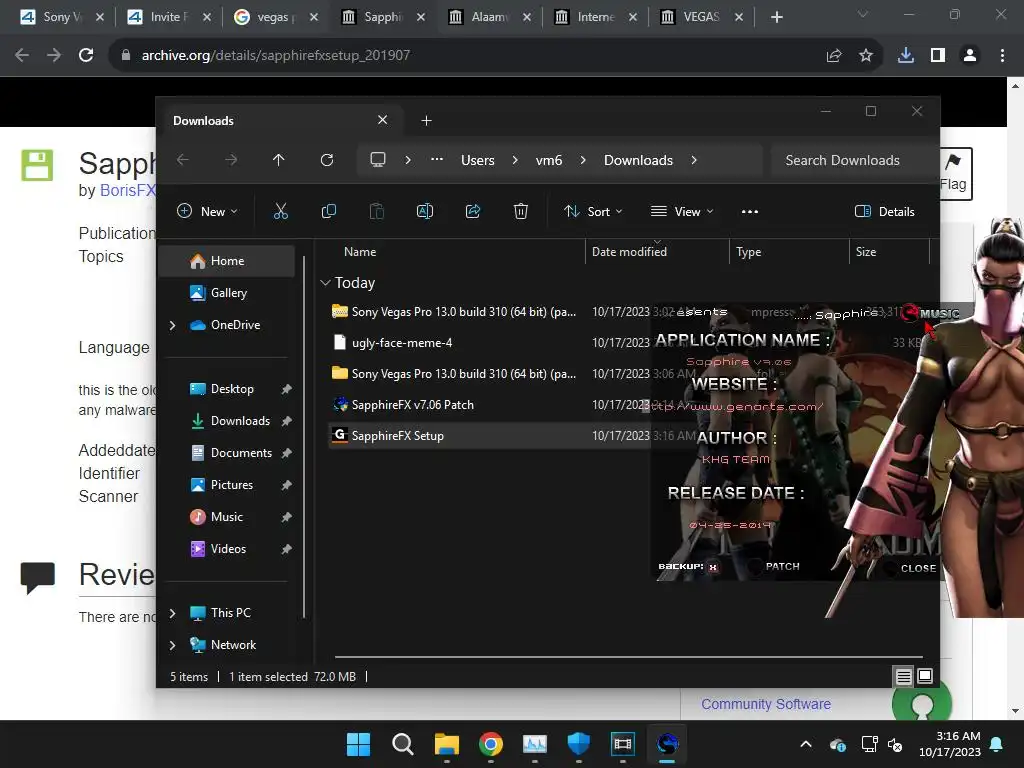Click the Cut icon in Explorer toolbar
This screenshot has width=1024, height=768.
tap(280, 211)
